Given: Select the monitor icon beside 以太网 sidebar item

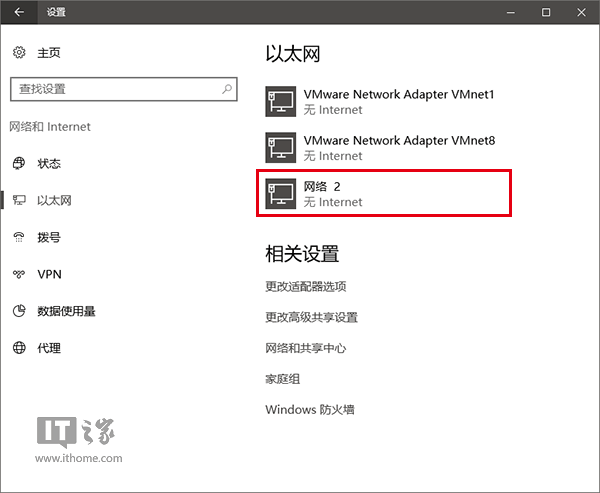Looking at the screenshot, I should (18, 201).
